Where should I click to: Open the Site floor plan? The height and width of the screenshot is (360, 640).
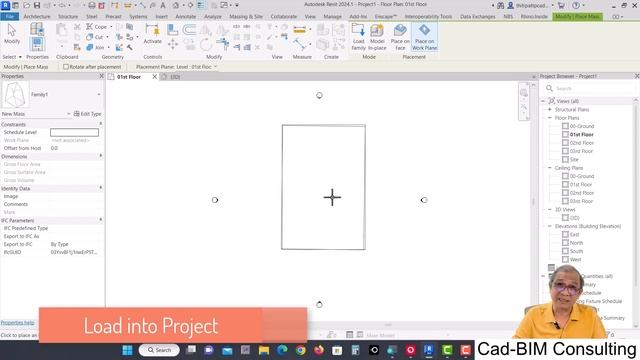(574, 160)
